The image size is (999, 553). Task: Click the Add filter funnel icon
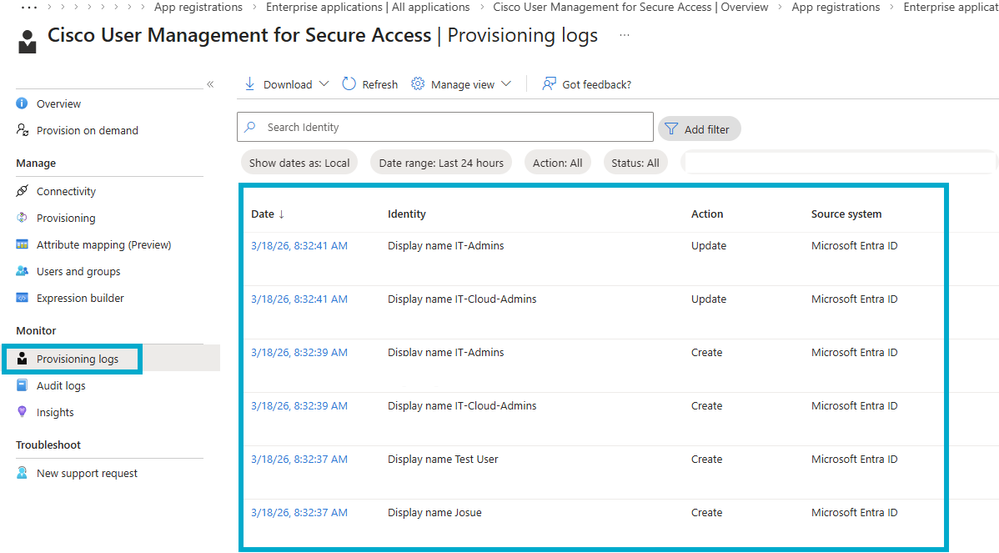671,129
